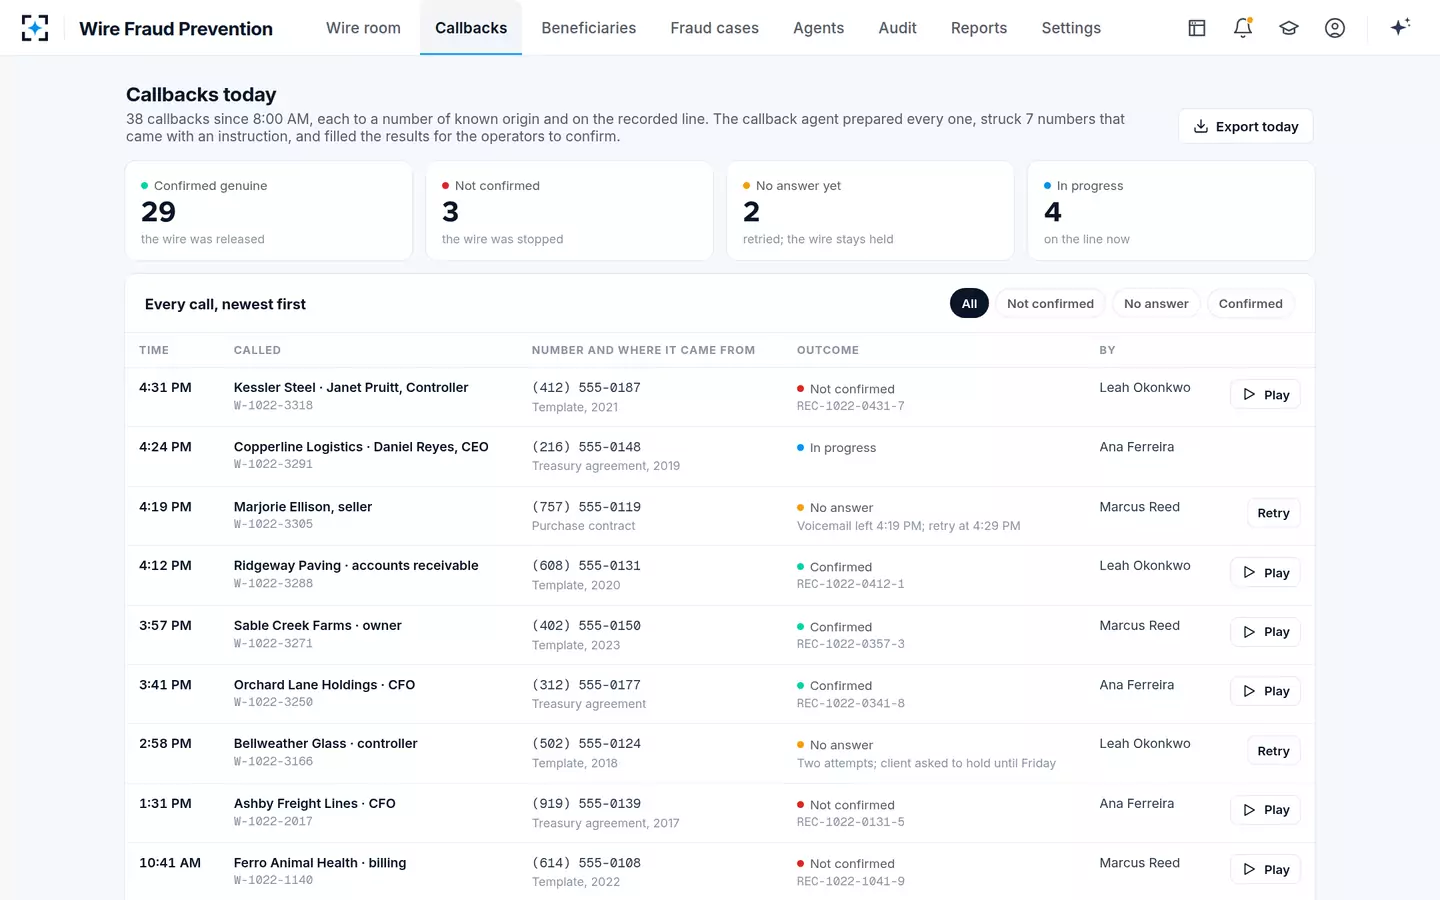Play the Sable Creek Farms recording
1440x900 pixels.
pyautogui.click(x=1265, y=632)
